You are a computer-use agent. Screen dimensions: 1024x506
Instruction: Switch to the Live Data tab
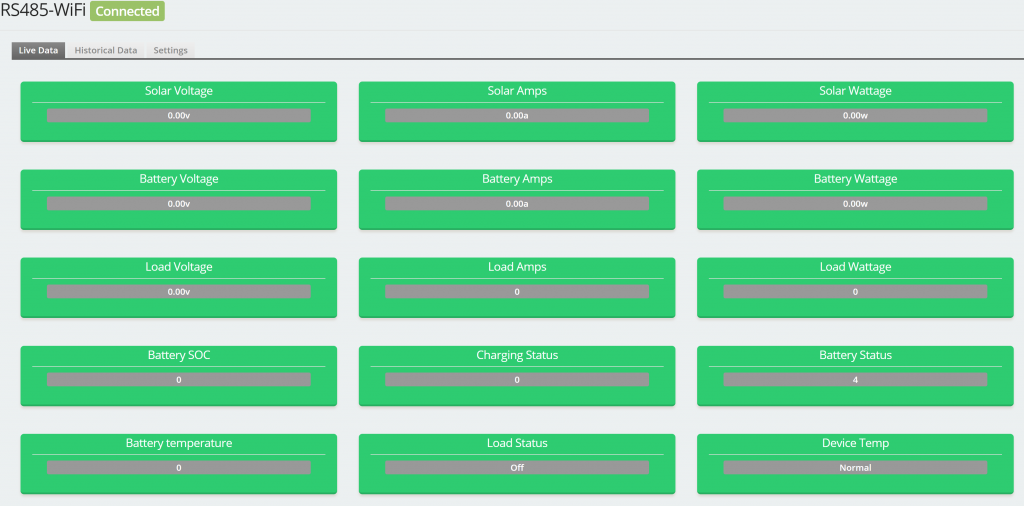38,50
